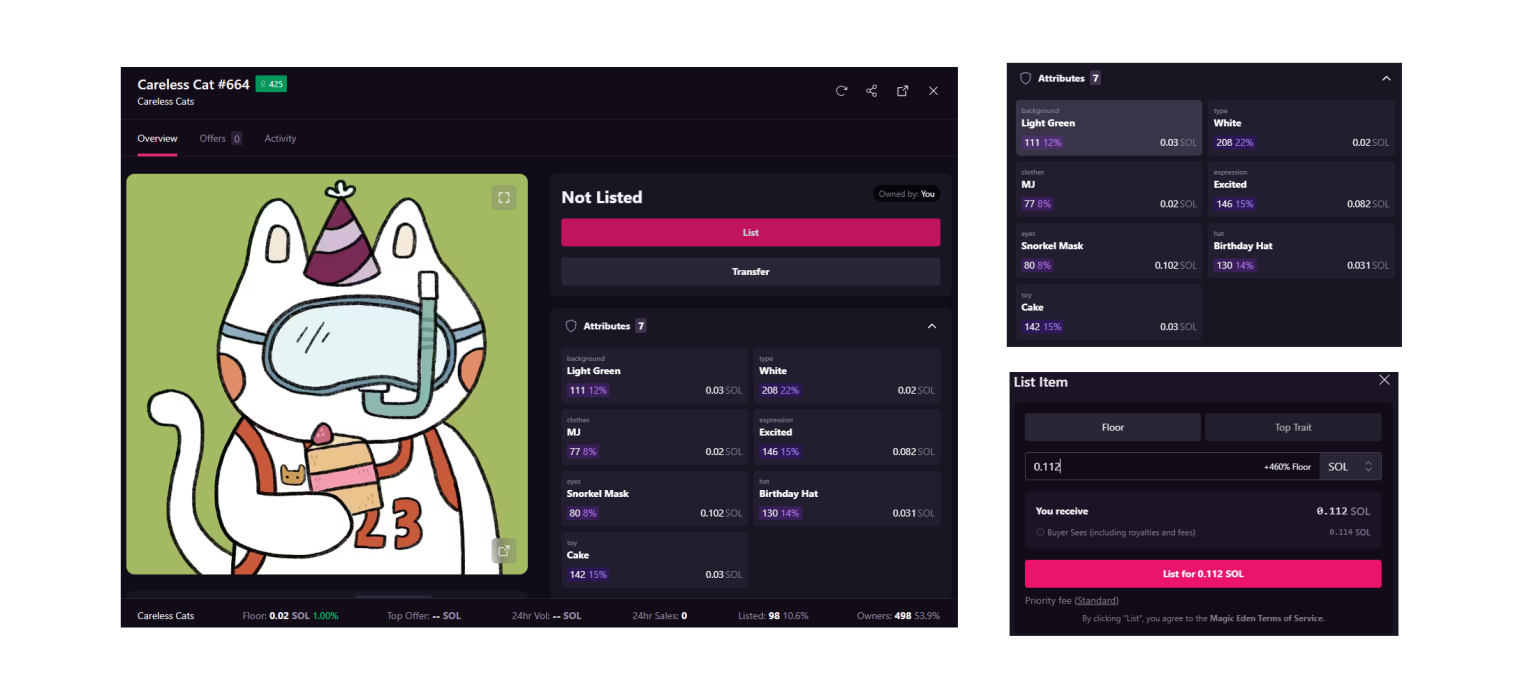
Task: Click the shield icon beside Attributes in the item window
Action: click(x=571, y=326)
